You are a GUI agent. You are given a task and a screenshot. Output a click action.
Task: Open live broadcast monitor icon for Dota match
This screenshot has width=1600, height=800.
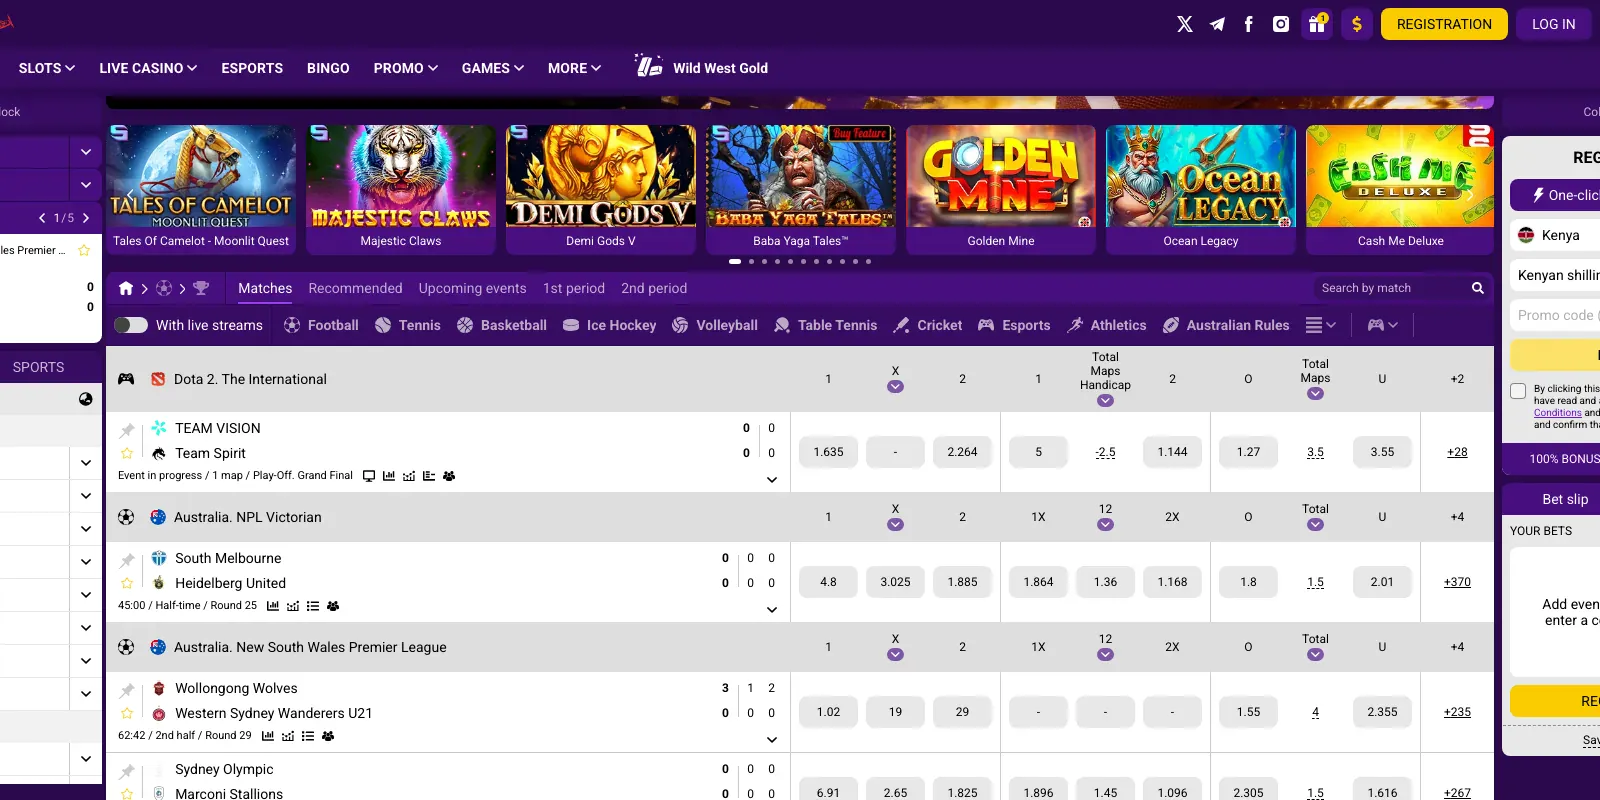coord(369,476)
